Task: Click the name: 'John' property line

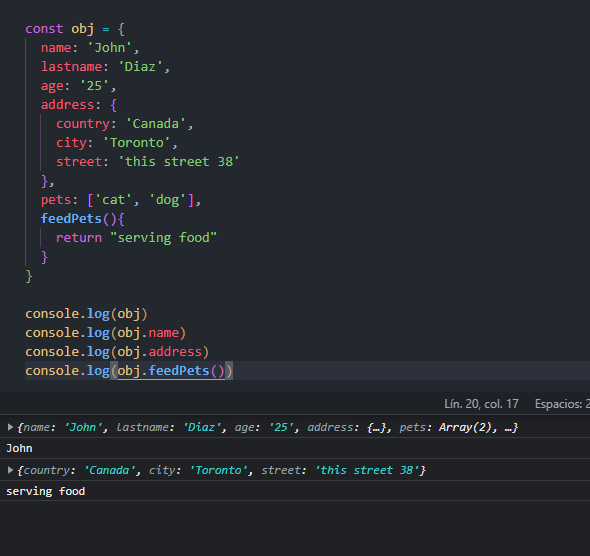Action: (x=90, y=48)
